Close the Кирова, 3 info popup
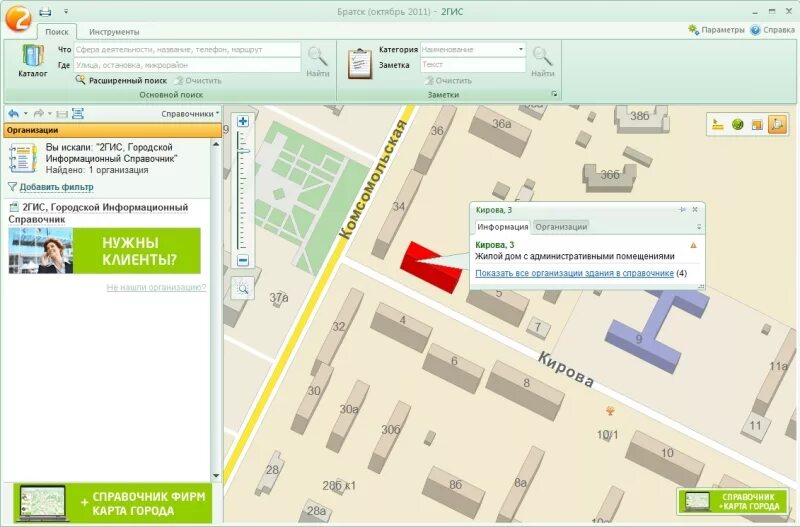This screenshot has height=527, width=800. click(695, 210)
